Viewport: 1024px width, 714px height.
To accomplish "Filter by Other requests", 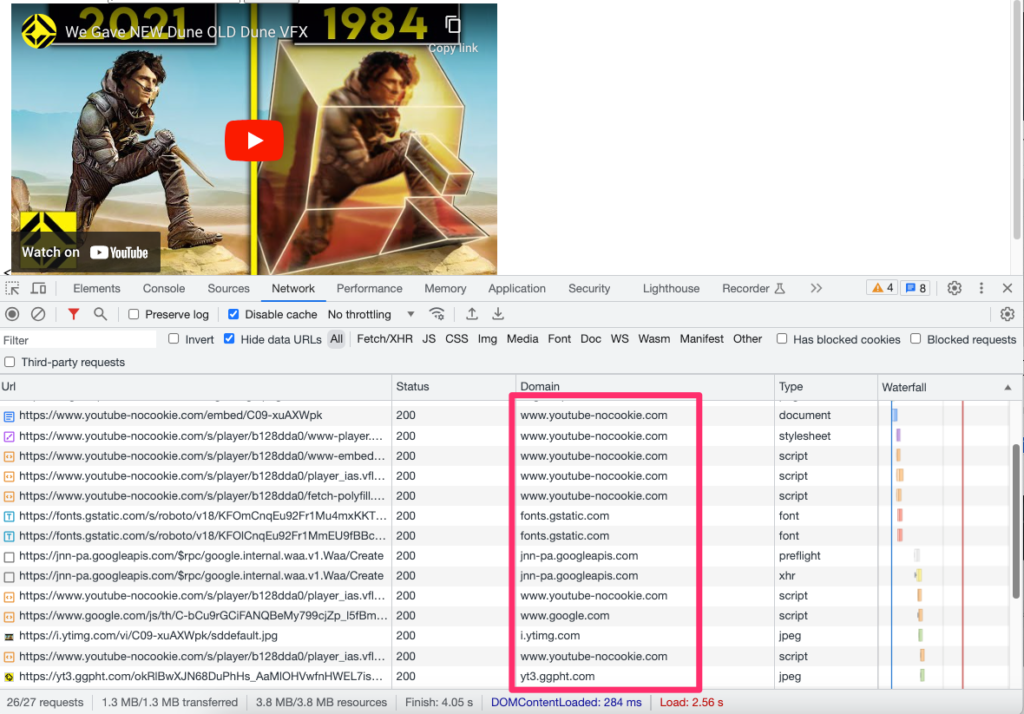I will click(x=747, y=339).
